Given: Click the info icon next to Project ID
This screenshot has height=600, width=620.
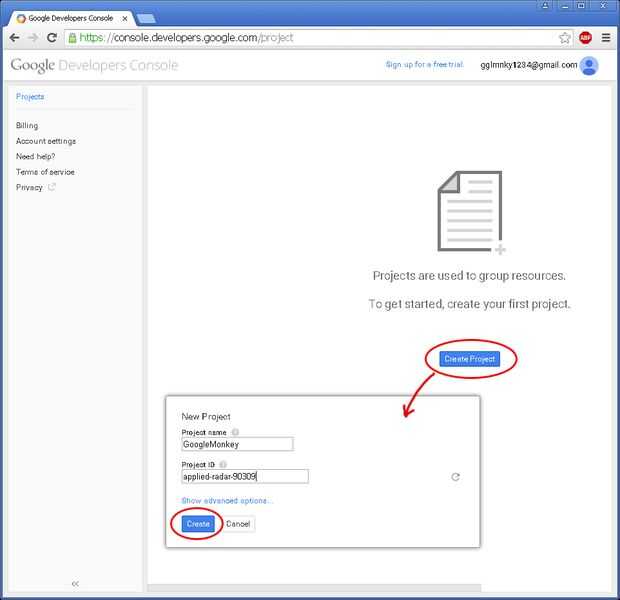Looking at the screenshot, I should [x=223, y=464].
